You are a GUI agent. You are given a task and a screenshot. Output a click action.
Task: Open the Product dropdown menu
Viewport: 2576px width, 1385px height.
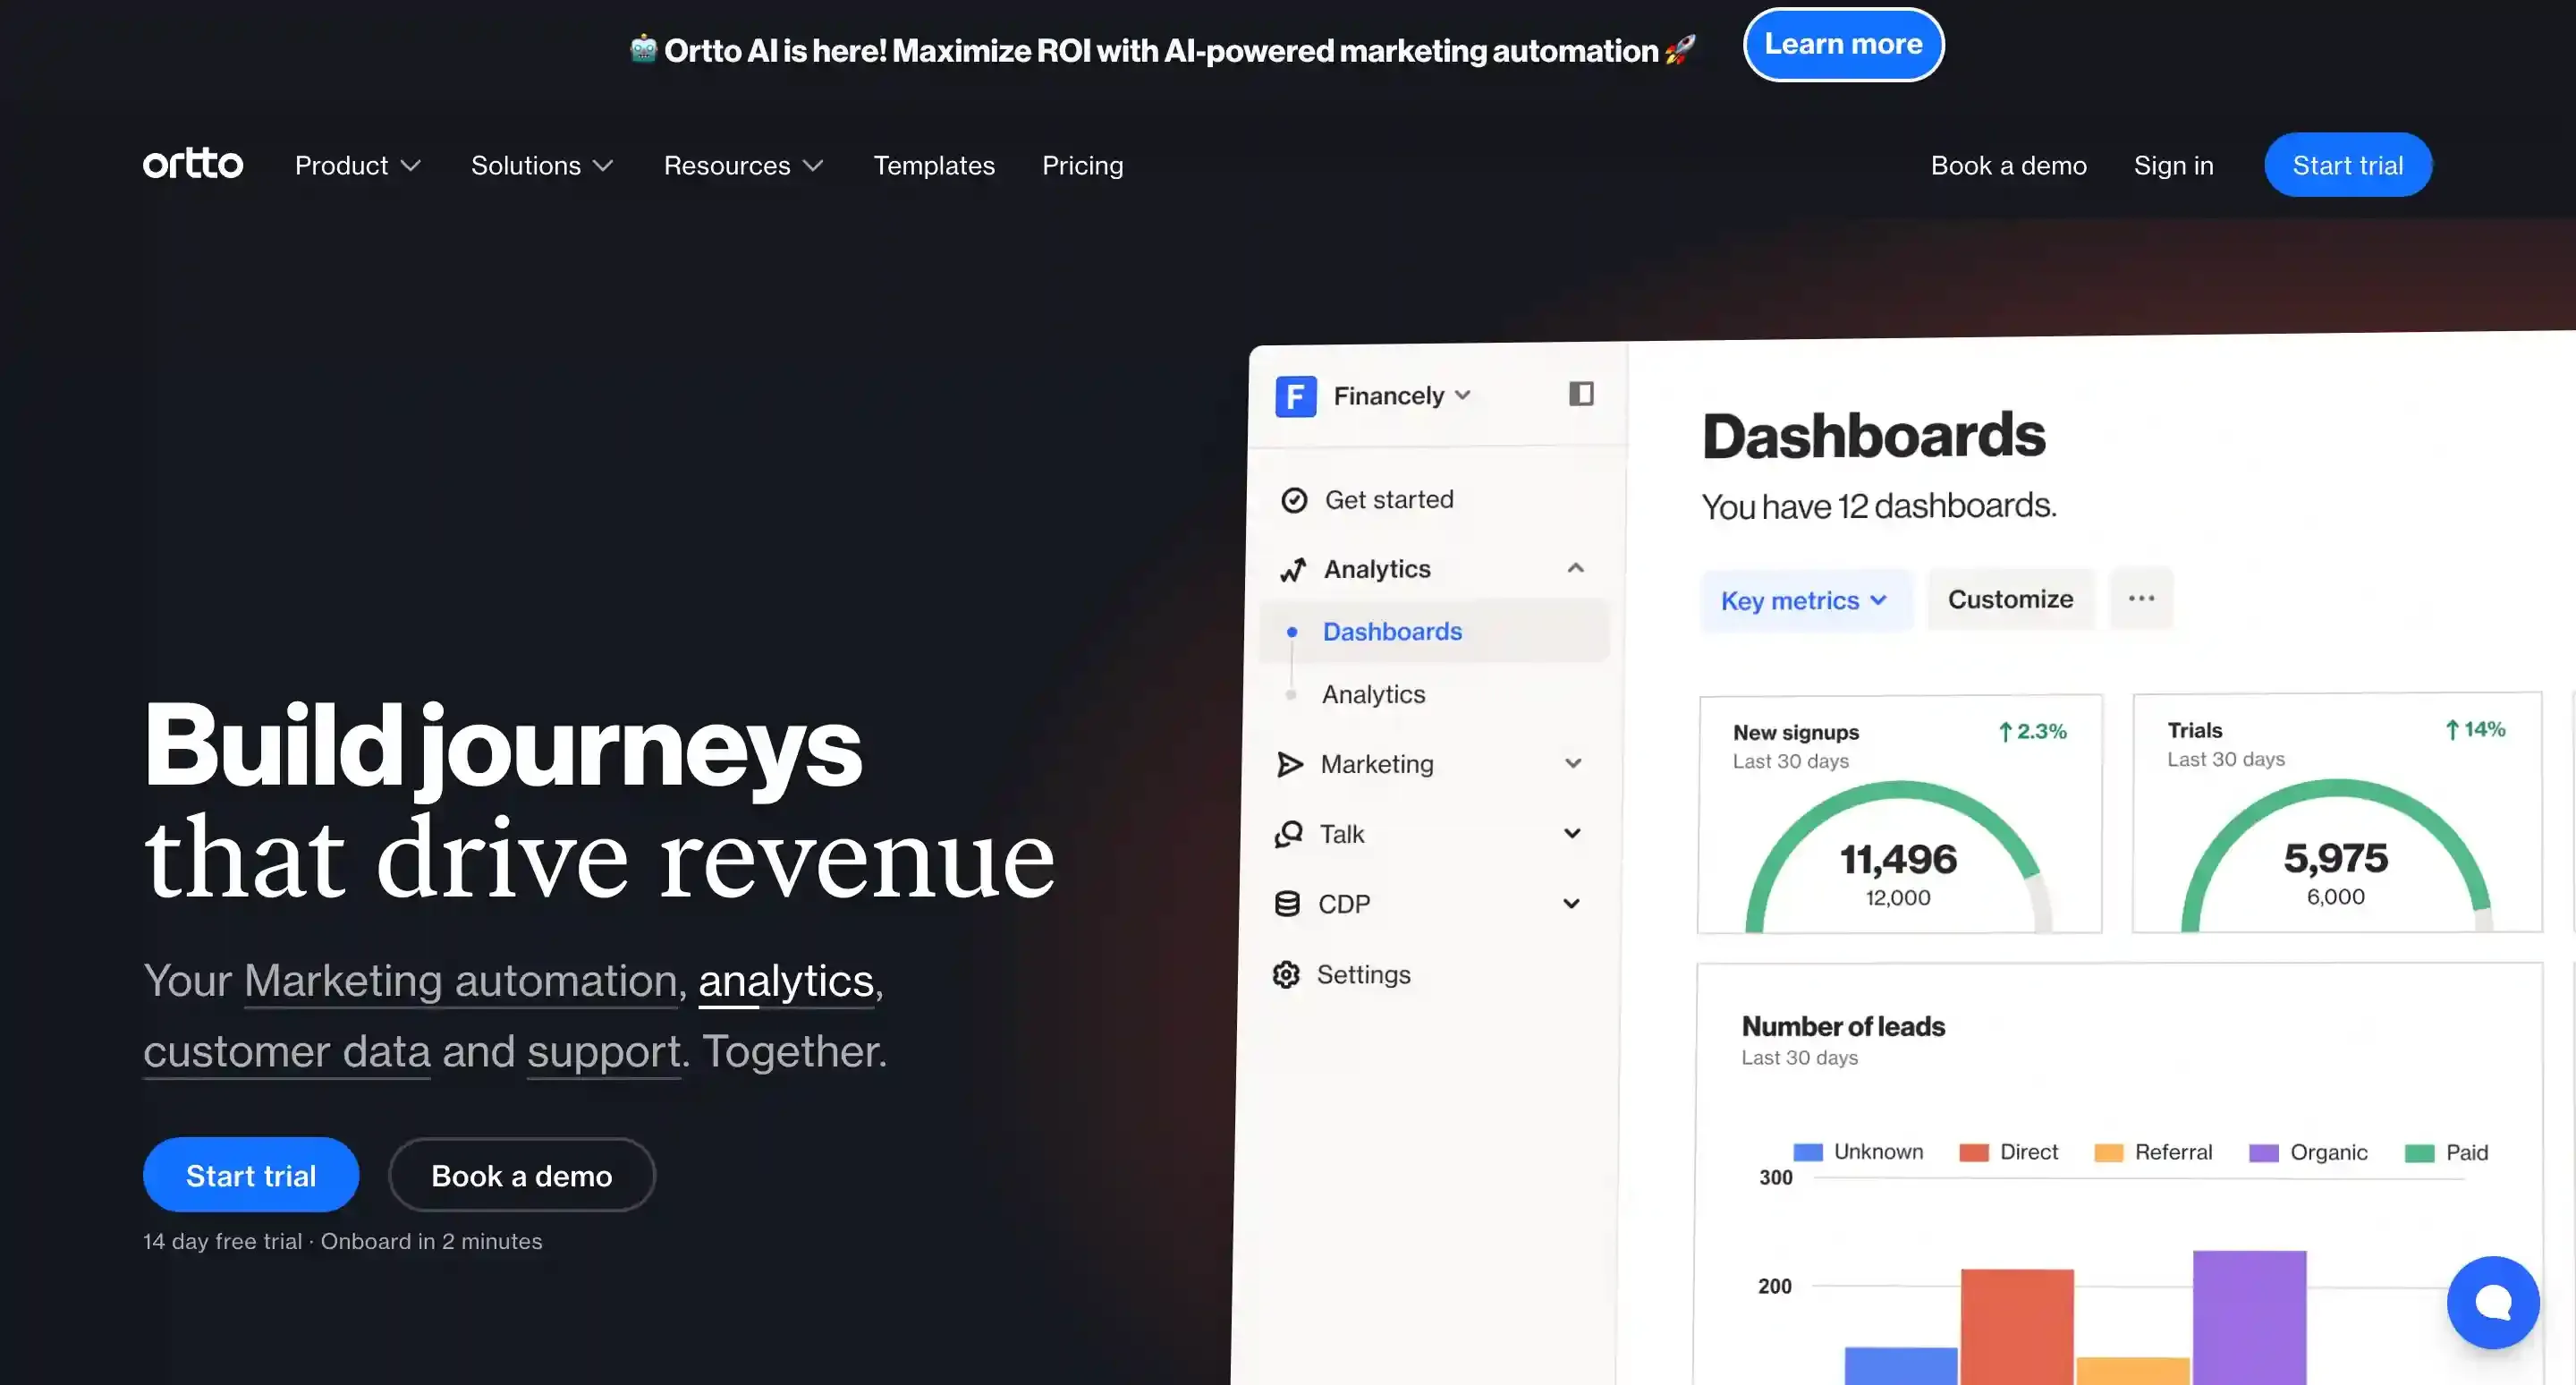[357, 165]
